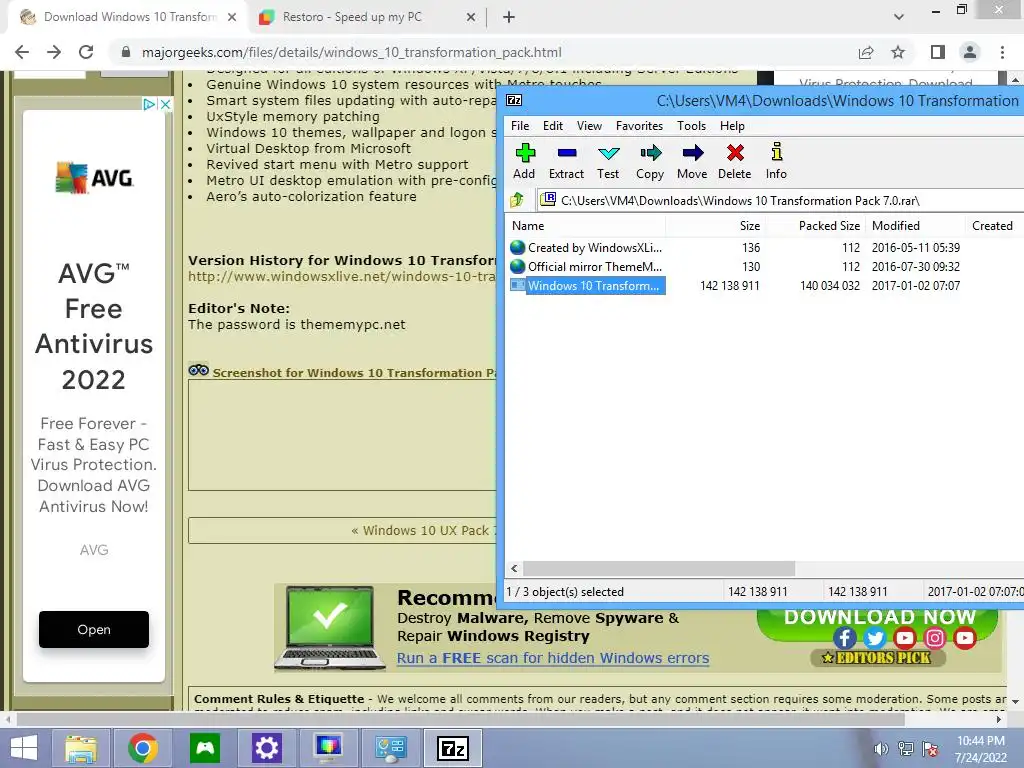Open Screenshot for Windows 10 Transformation Pack link

click(353, 373)
